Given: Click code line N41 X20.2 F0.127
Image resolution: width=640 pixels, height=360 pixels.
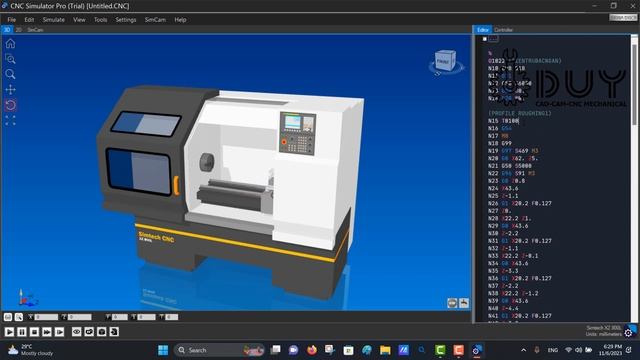Looking at the screenshot, I should tap(520, 316).
